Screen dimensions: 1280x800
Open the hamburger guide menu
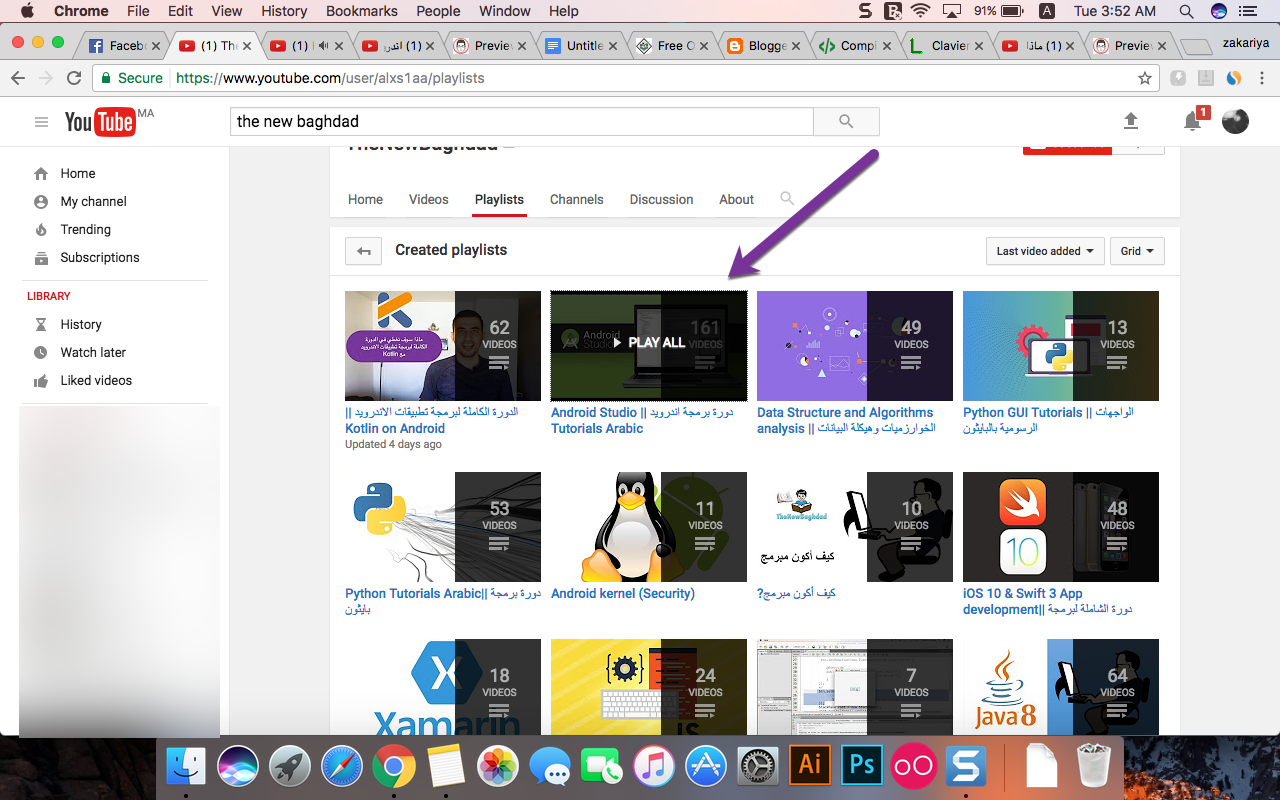[41, 122]
